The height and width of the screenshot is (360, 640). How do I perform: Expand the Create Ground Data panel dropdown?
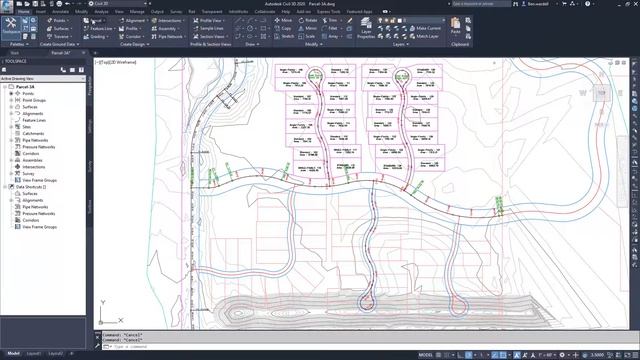click(x=60, y=44)
